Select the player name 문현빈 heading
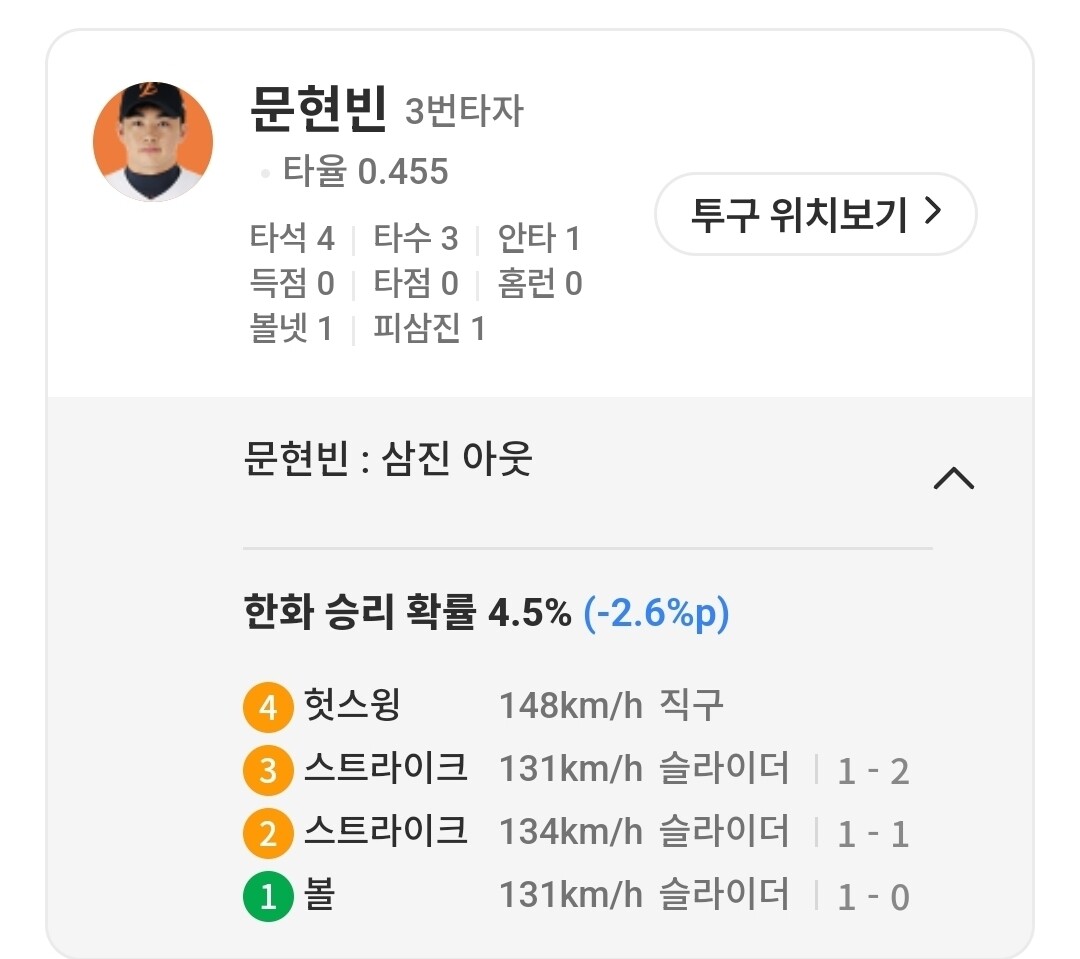This screenshot has width=1080, height=959. coord(318,110)
